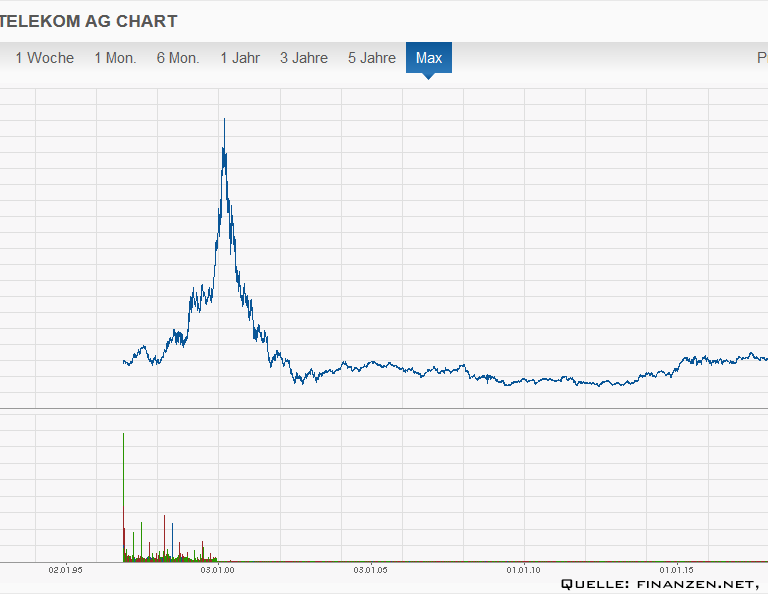Select the 5 Jahre chart period

372,58
